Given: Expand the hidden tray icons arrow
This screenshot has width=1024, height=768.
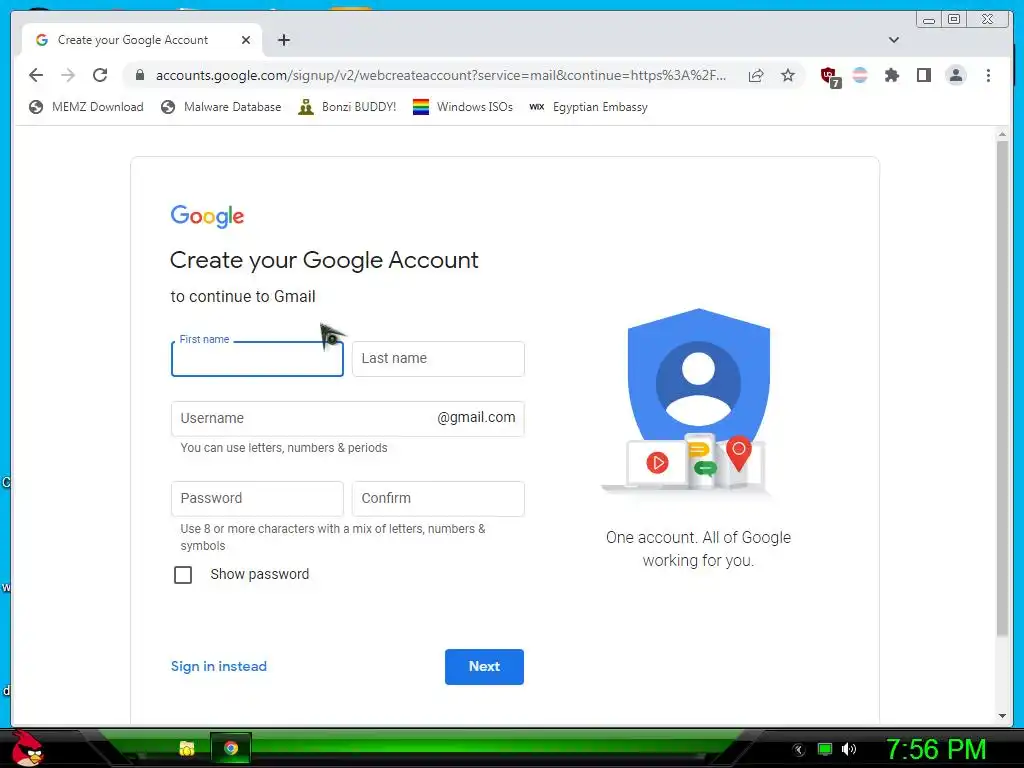Looking at the screenshot, I should coord(798,750).
